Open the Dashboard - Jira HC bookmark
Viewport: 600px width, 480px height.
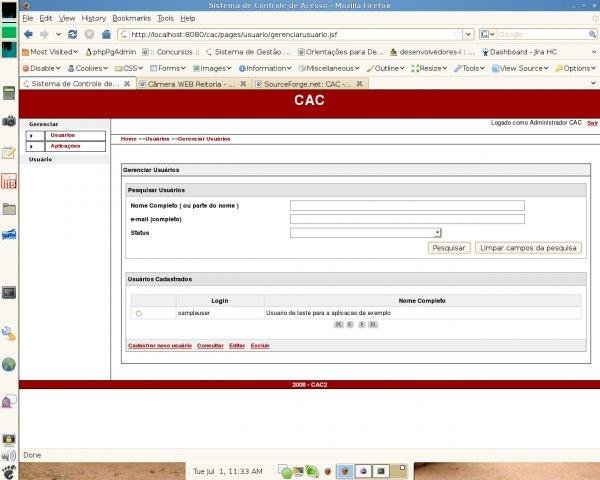(519, 52)
